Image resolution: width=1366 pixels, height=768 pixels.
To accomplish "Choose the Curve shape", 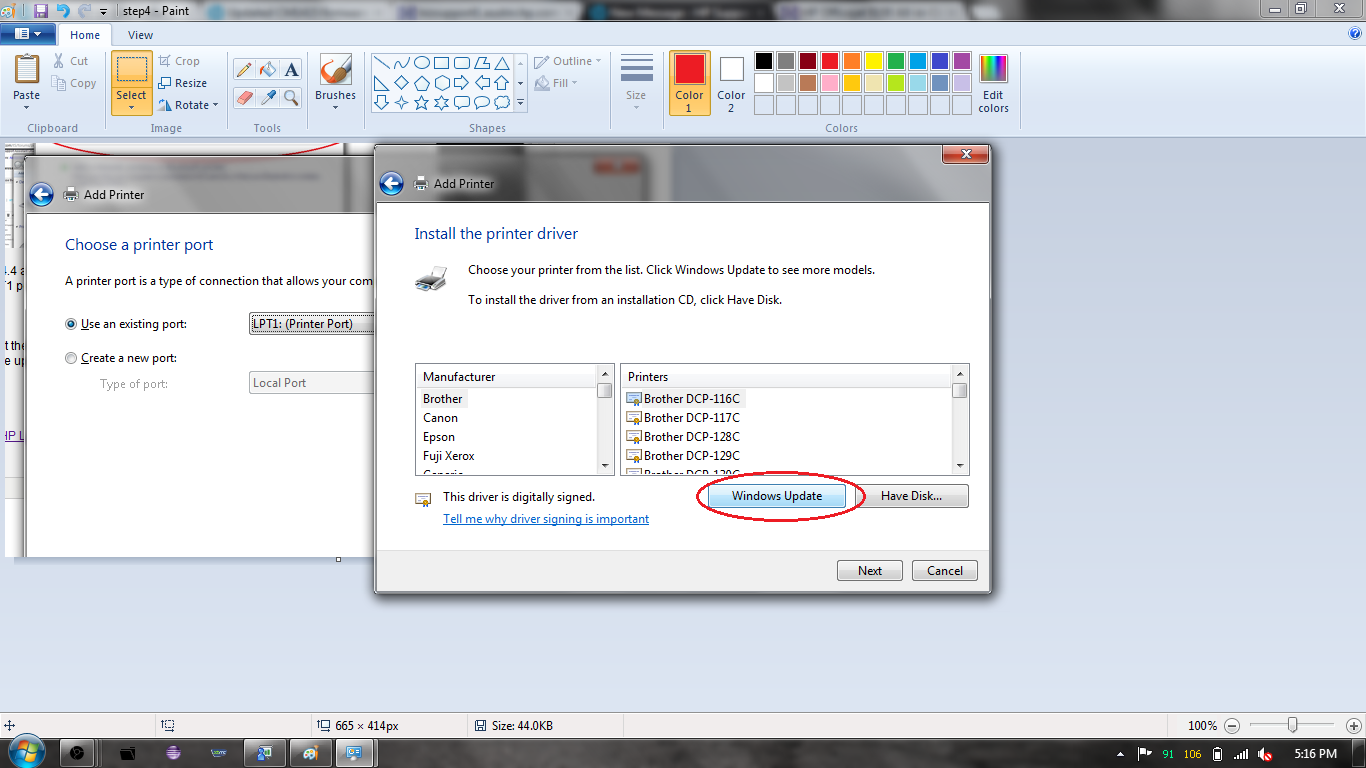I will [401, 62].
